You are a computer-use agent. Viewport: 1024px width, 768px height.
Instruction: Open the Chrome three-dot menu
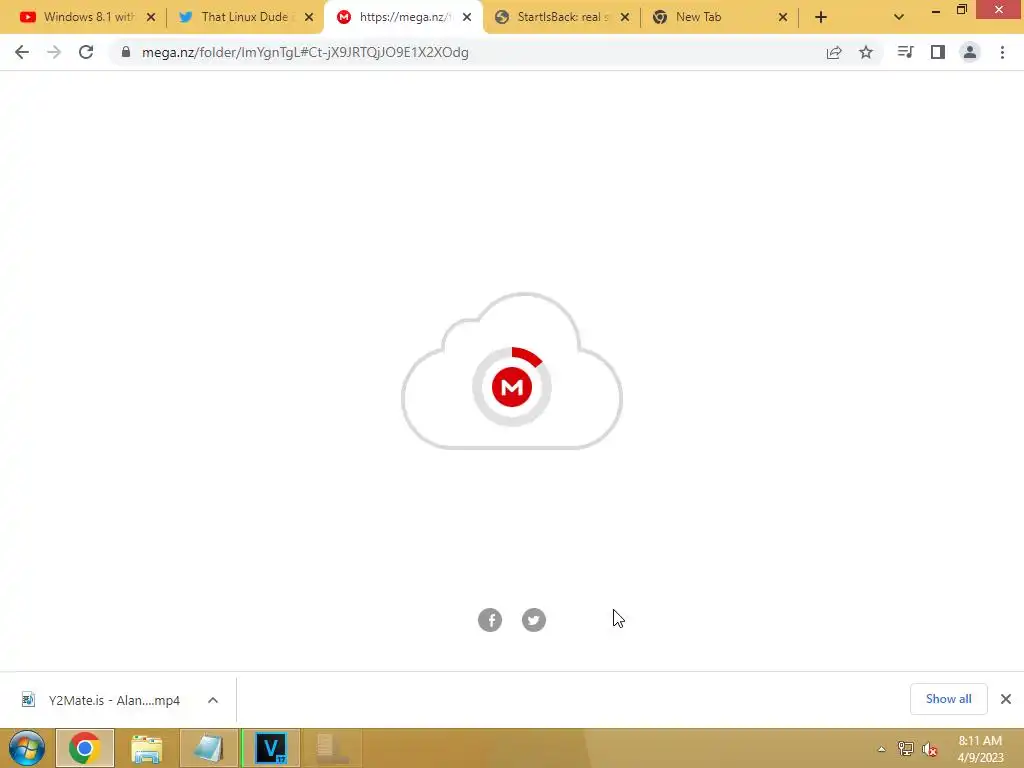point(1002,52)
